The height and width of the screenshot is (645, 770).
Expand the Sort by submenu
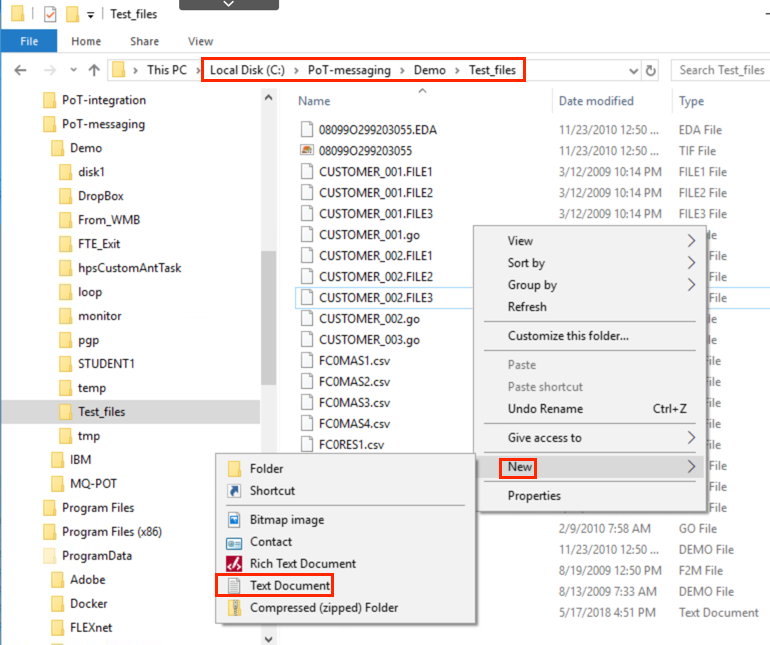click(591, 263)
